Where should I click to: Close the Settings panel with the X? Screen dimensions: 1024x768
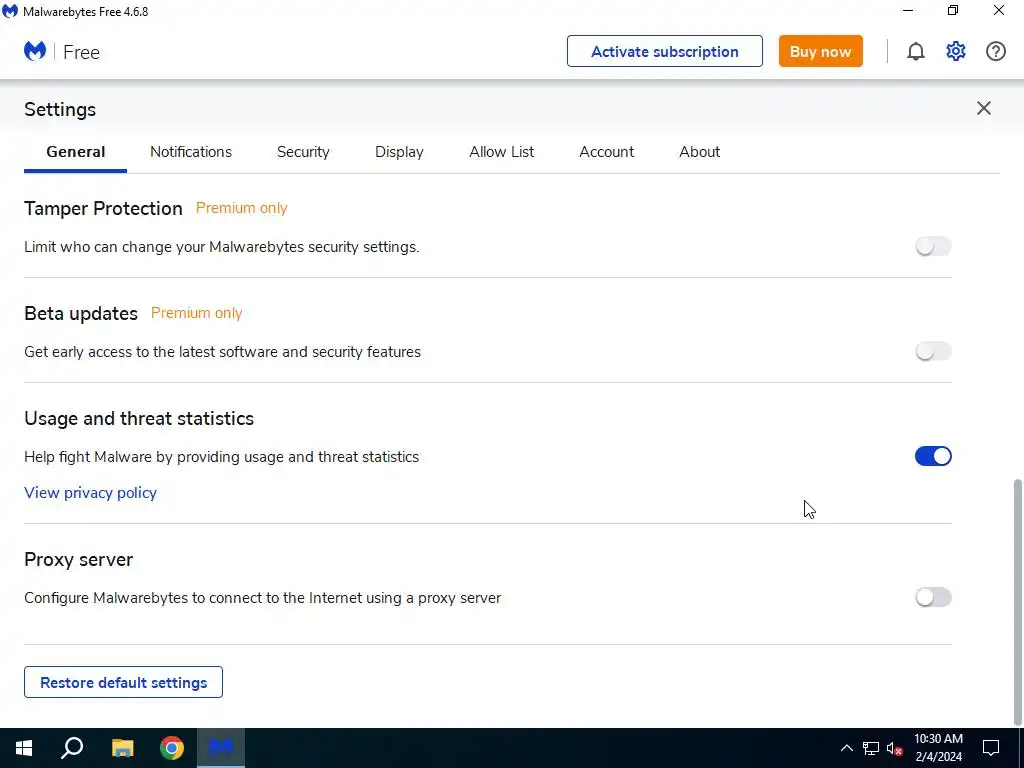click(x=984, y=108)
